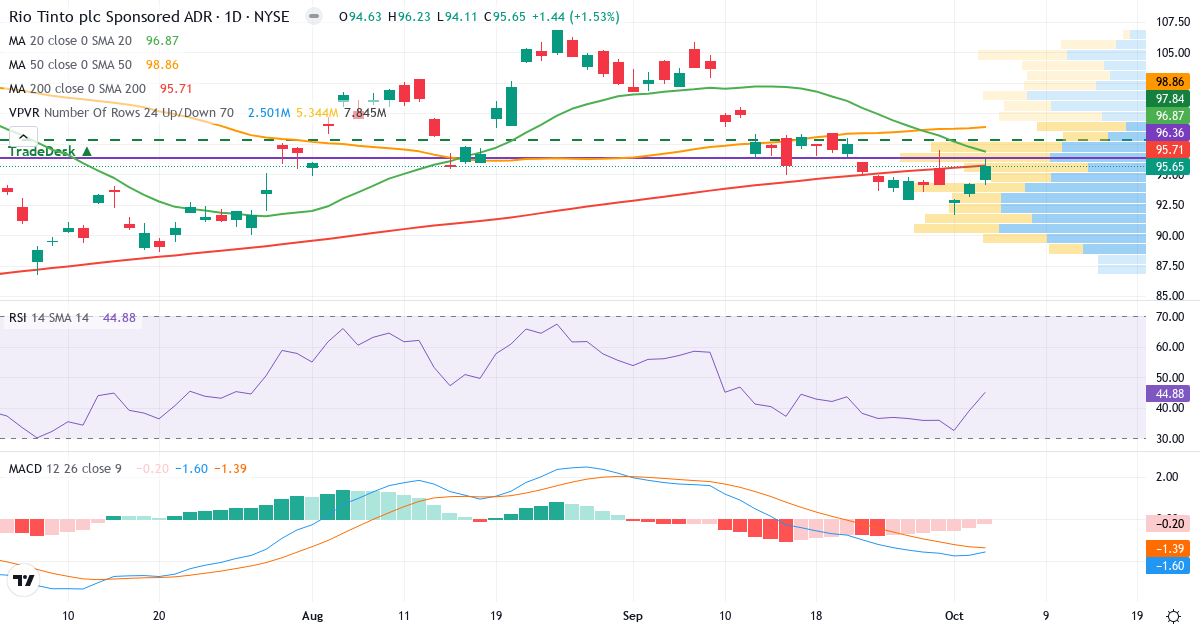Image resolution: width=1200 pixels, height=630 pixels.
Task: Click the MACD legend value -1.60
Action: 192,468
